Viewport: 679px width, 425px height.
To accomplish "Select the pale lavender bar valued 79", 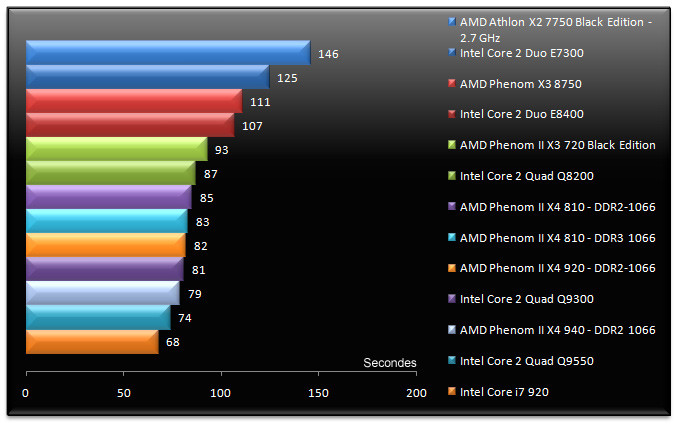I will tap(103, 293).
